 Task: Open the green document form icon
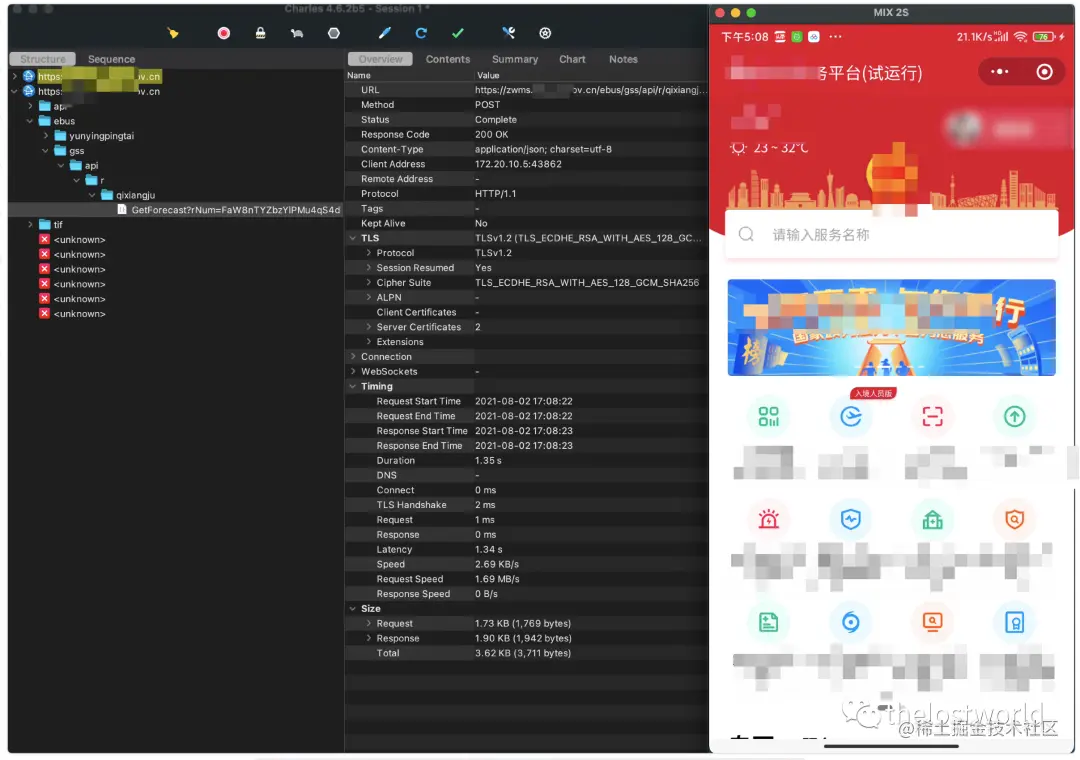pyautogui.click(x=769, y=622)
